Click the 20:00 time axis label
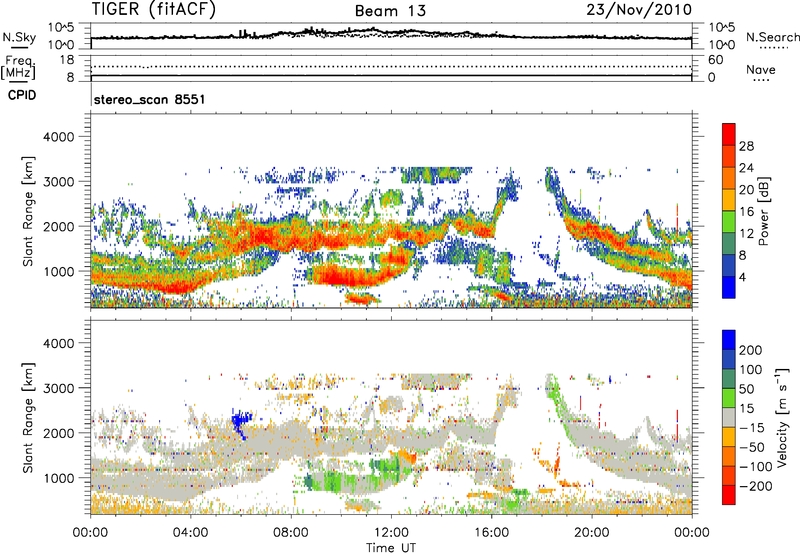The height and width of the screenshot is (554, 800). 591,533
